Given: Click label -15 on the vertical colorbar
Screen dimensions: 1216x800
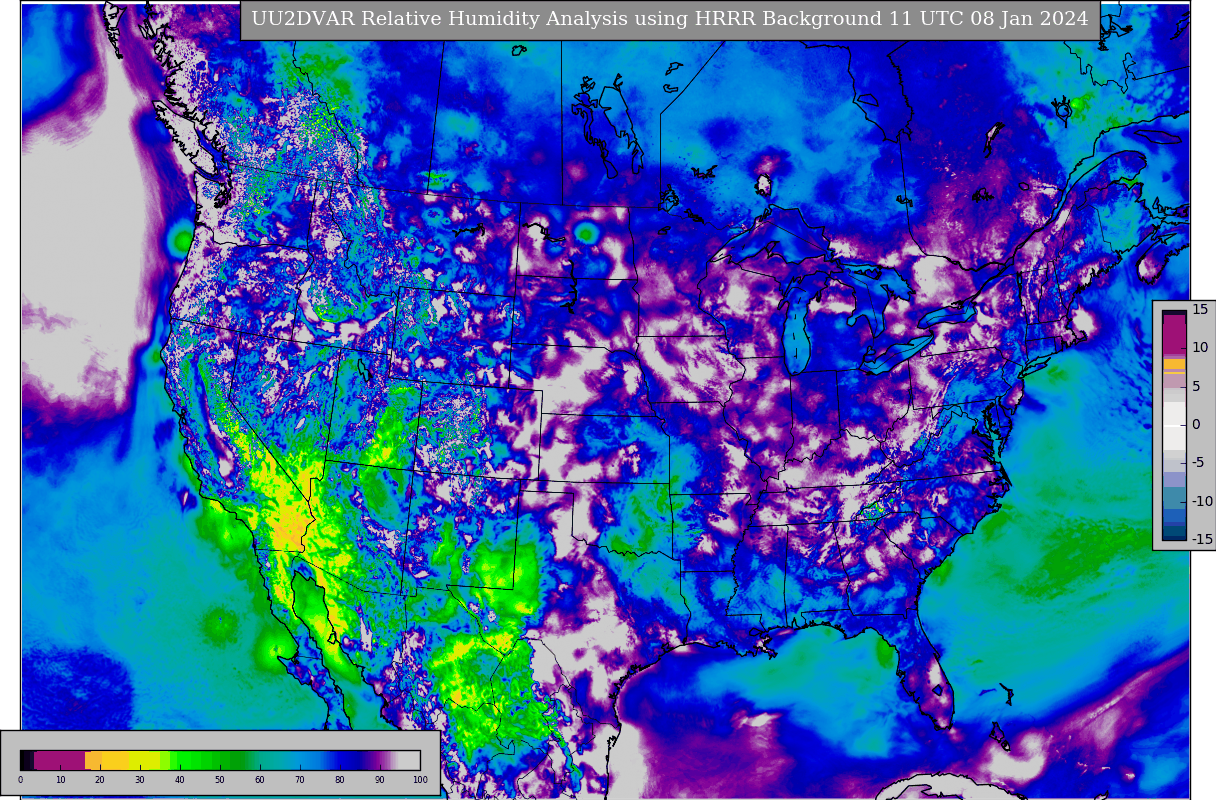Looking at the screenshot, I should pos(1201,539).
